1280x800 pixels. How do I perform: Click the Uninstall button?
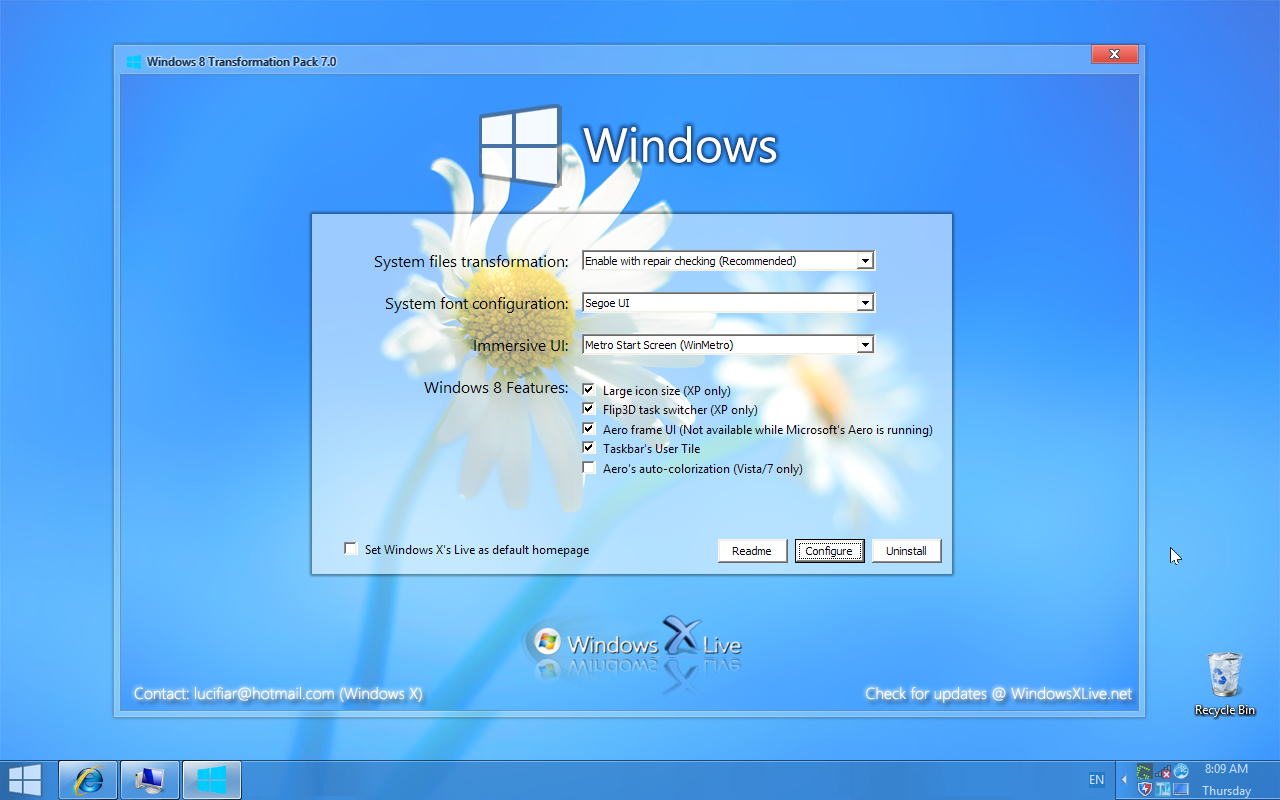[906, 551]
